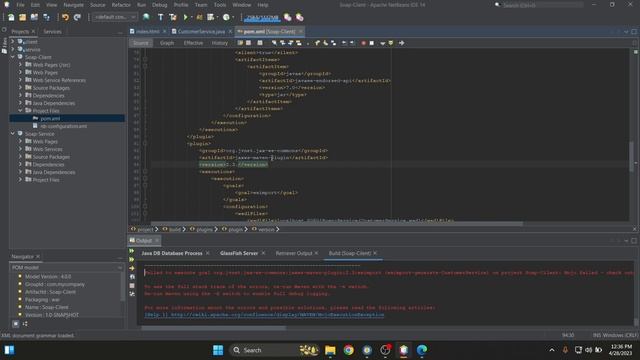This screenshot has width=640, height=360.
Task: Expand Java Dependencies under Soap-Client
Action: click(x=20, y=103)
